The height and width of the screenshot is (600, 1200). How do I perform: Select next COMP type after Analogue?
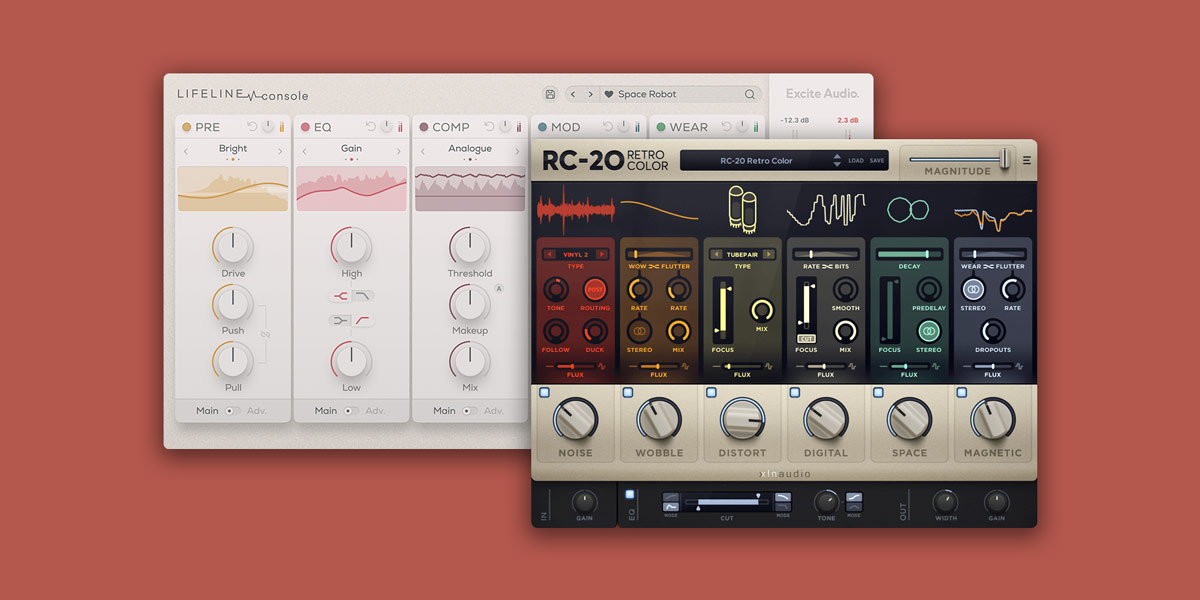[517, 151]
